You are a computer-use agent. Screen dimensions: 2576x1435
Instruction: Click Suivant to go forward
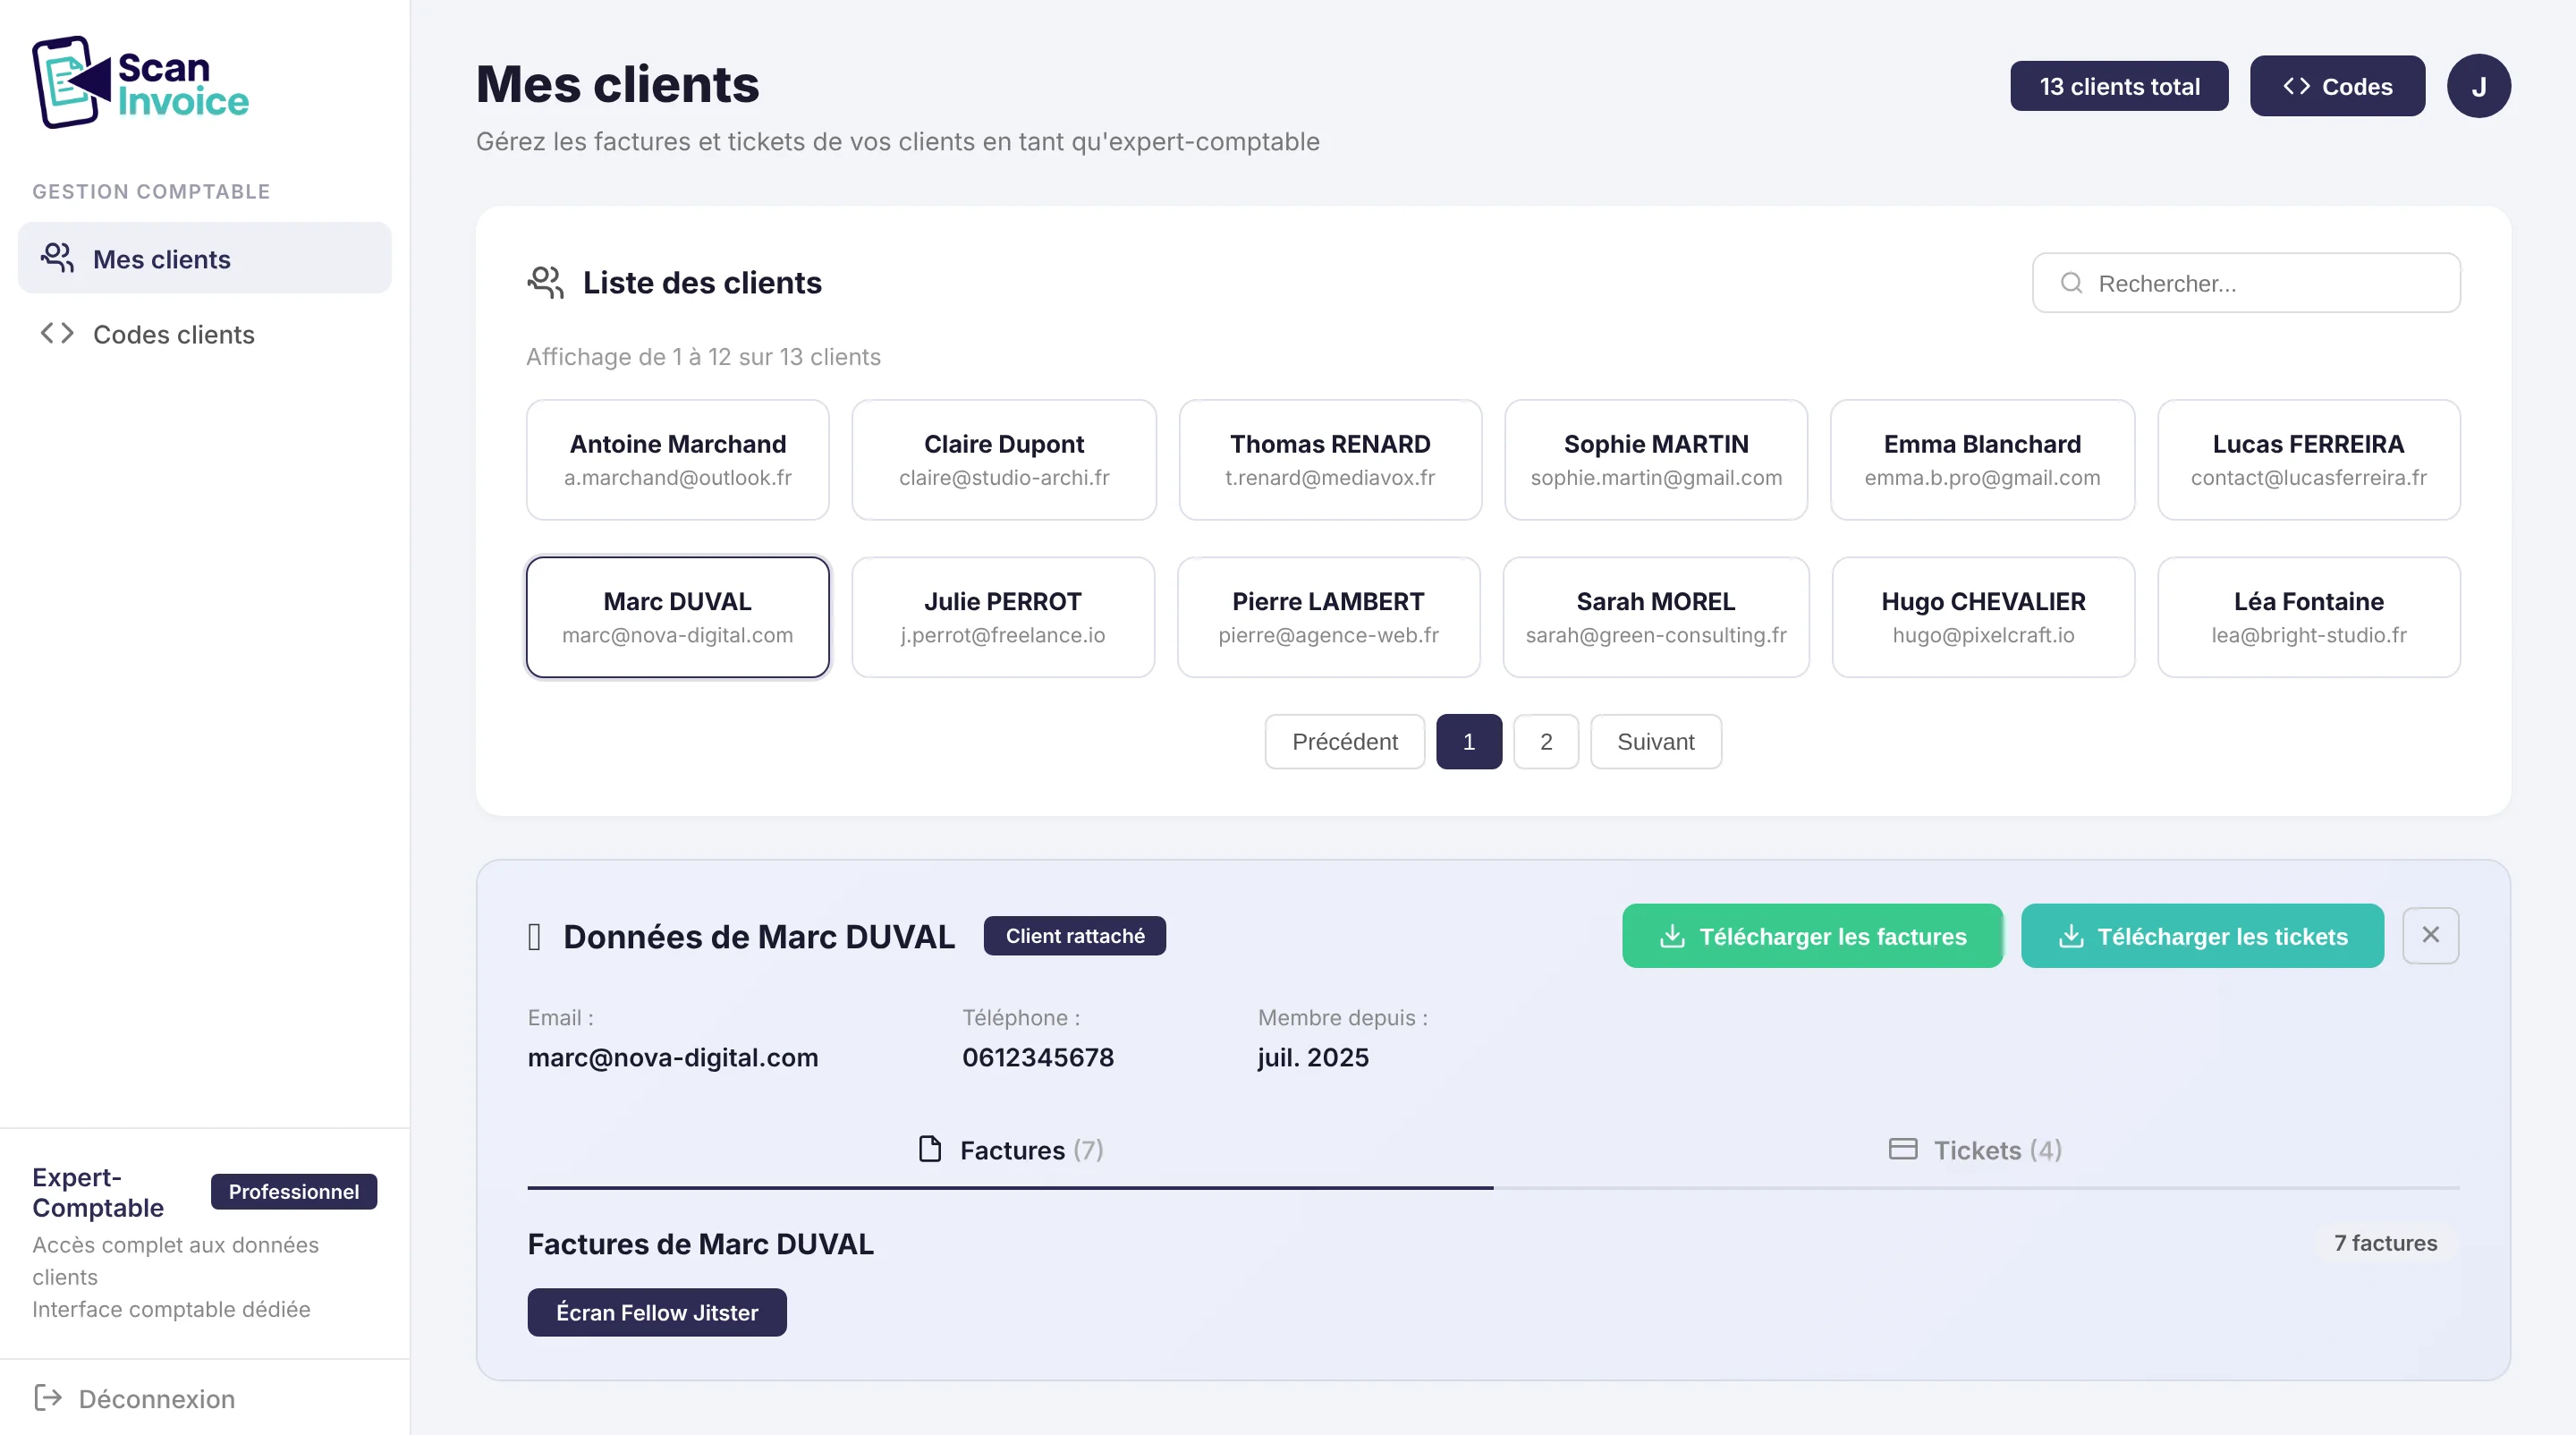[1655, 741]
